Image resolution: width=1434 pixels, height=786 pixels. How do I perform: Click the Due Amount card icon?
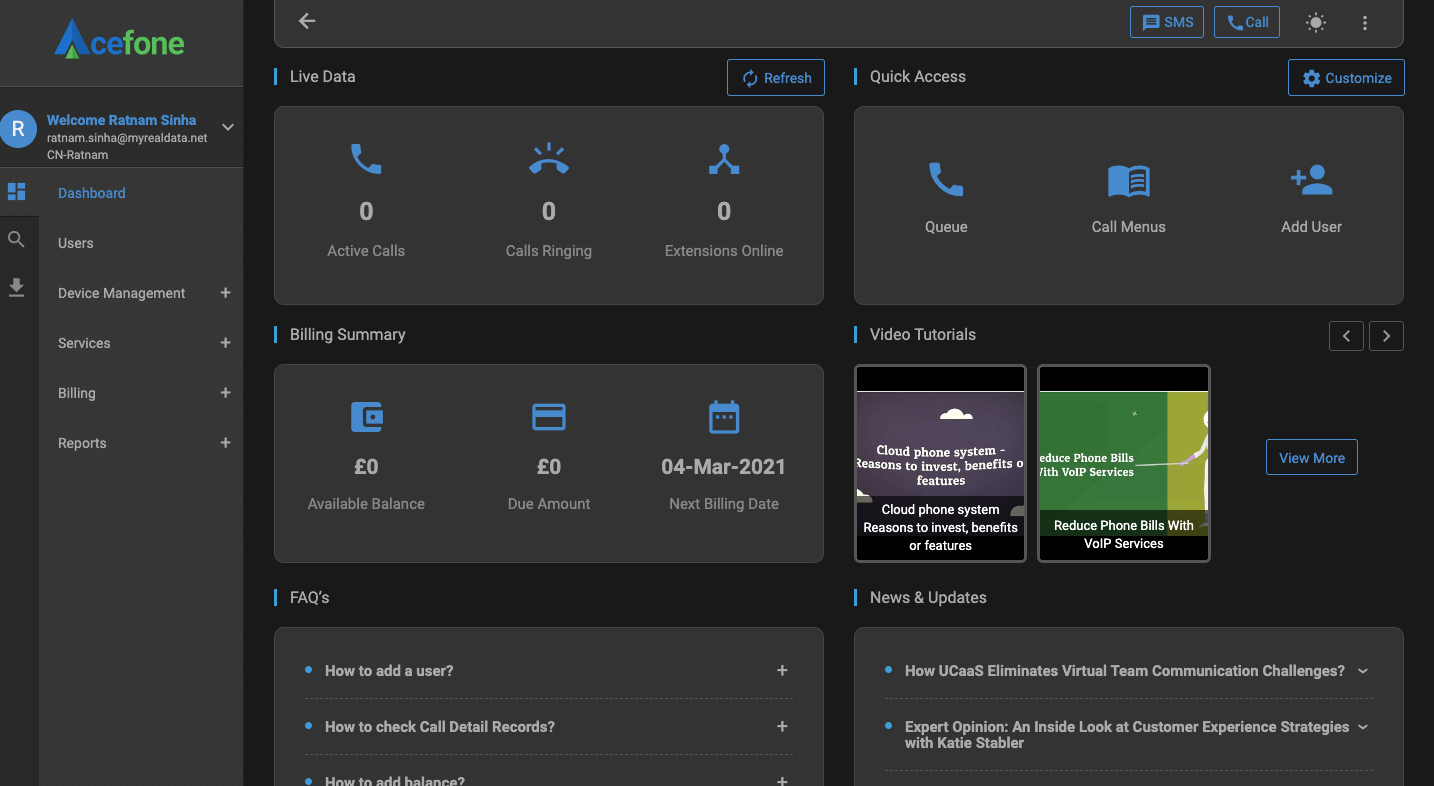click(549, 416)
